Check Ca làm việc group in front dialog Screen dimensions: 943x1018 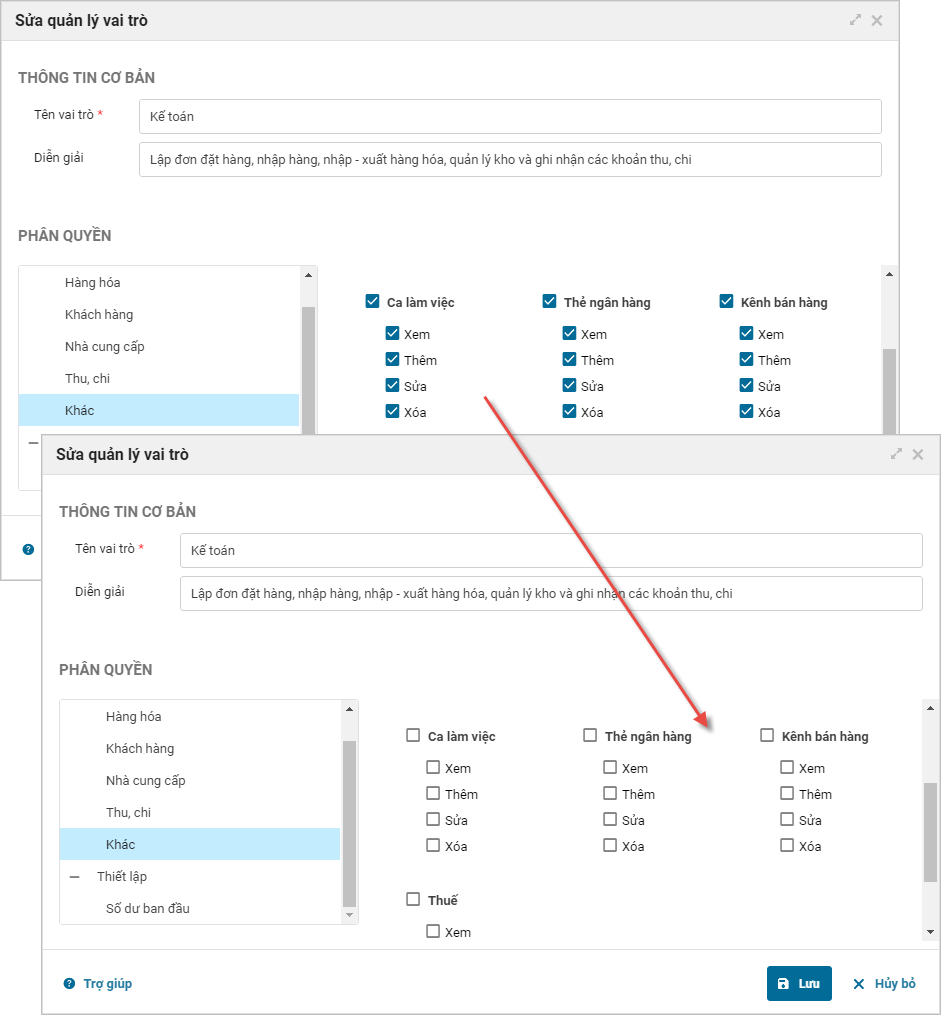click(413, 735)
